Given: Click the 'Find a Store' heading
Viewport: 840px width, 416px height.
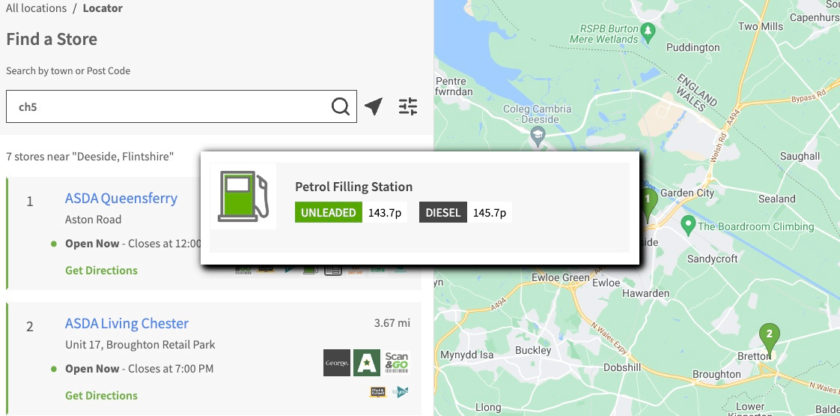Looking at the screenshot, I should (51, 39).
